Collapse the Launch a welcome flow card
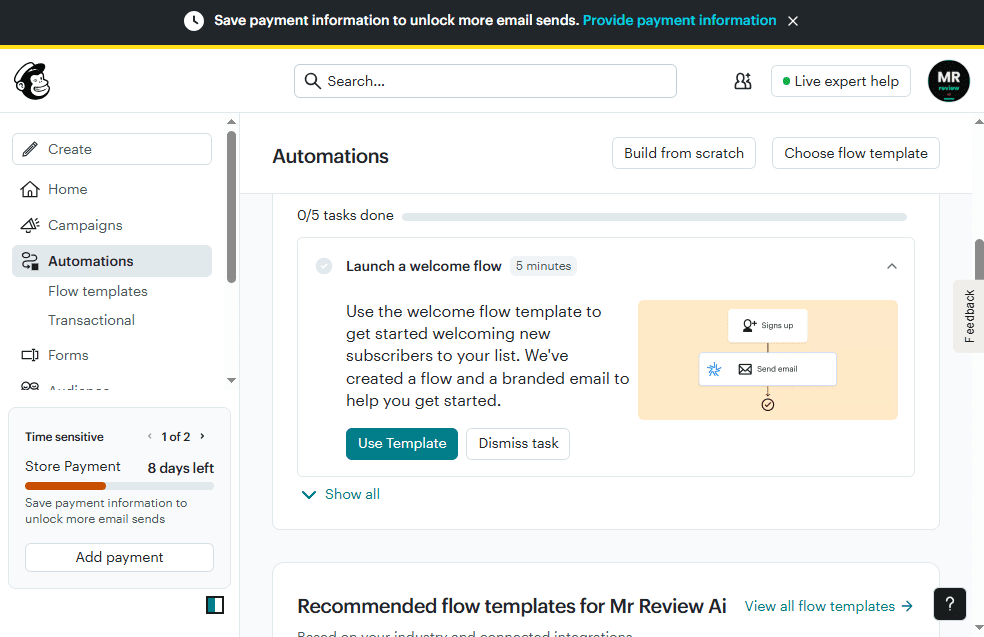 tap(892, 266)
